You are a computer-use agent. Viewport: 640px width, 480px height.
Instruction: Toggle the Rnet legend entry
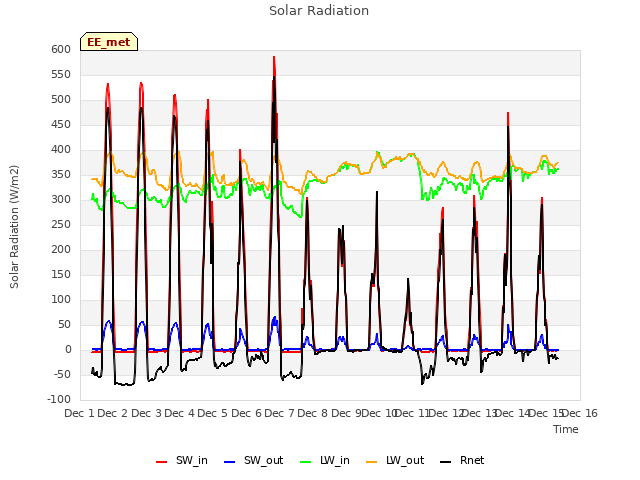[x=462, y=460]
